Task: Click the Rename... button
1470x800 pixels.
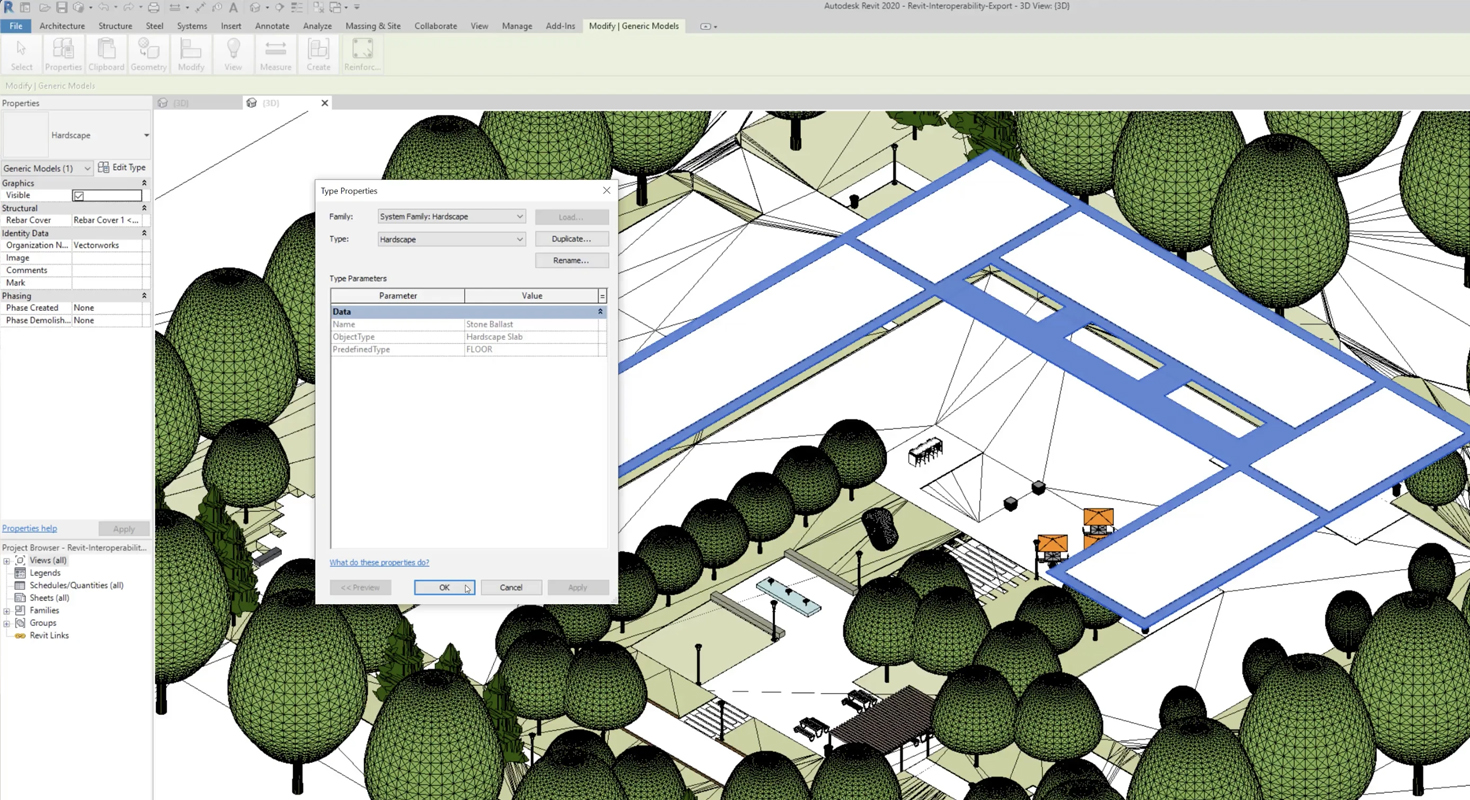Action: [571, 260]
